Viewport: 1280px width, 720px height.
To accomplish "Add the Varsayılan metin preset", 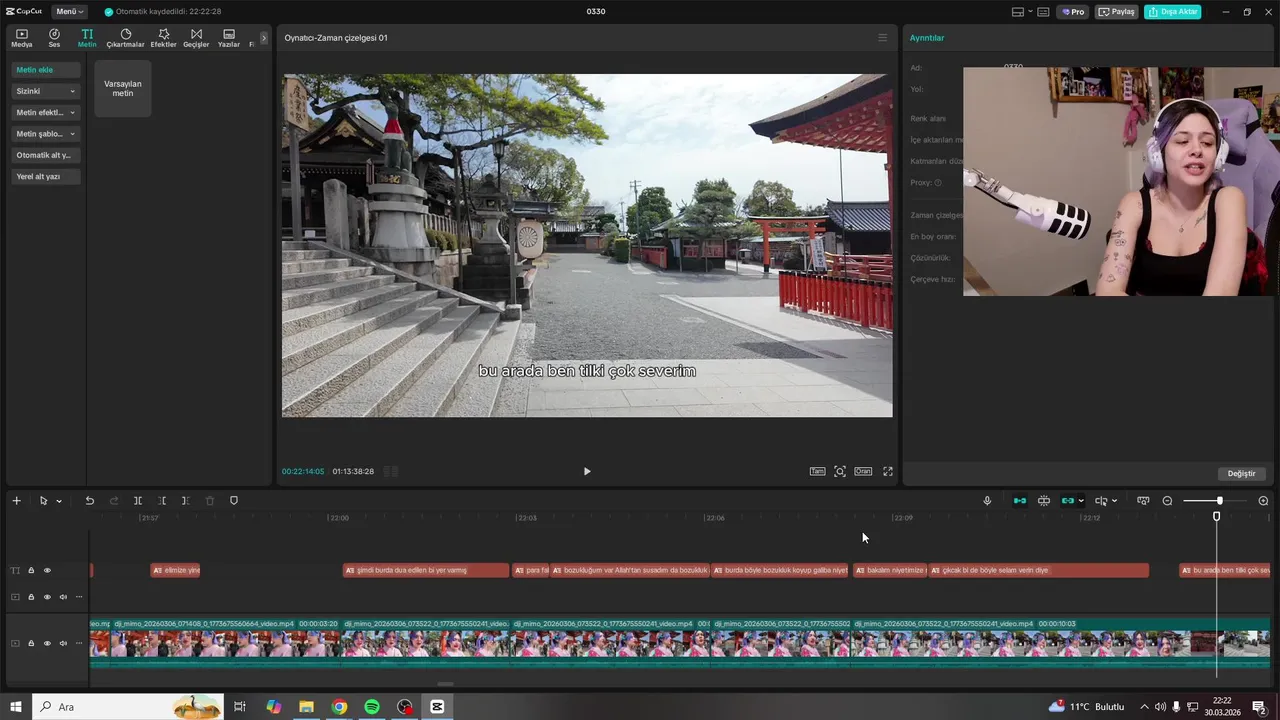I will (x=123, y=88).
